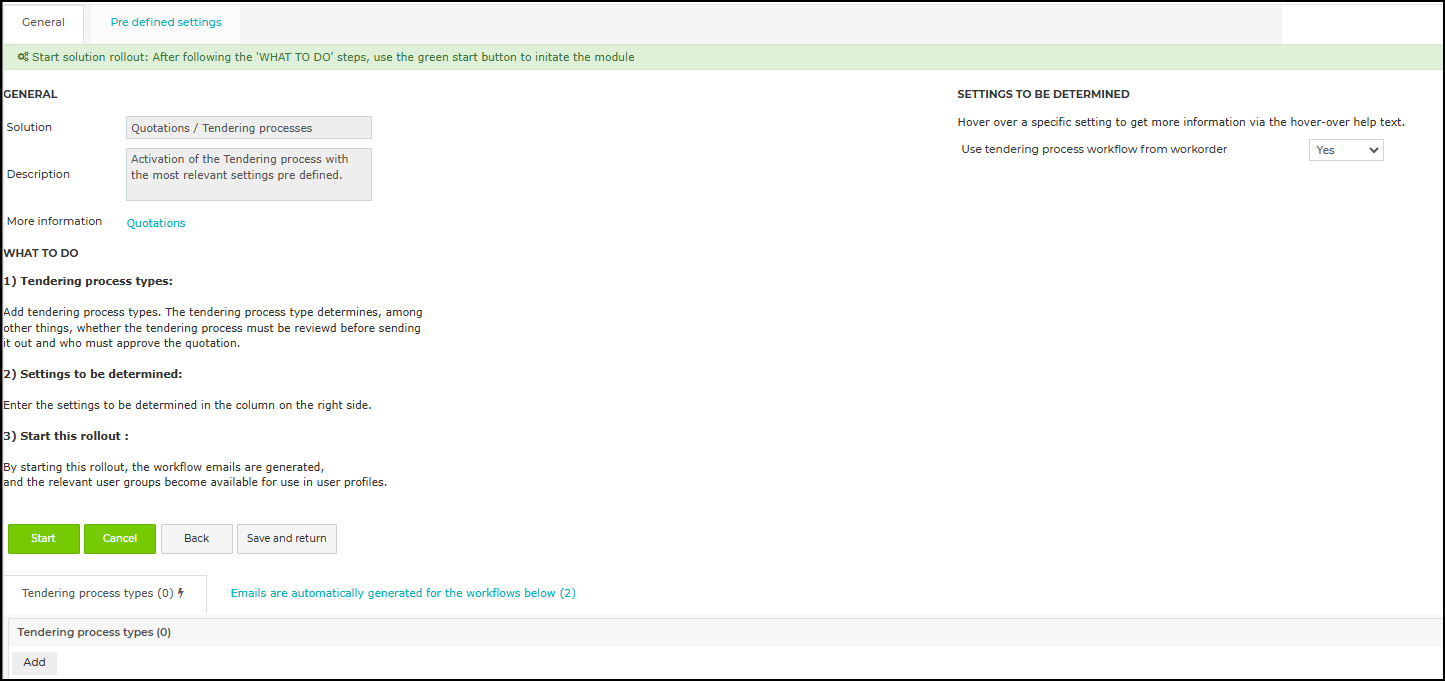Click the 'More information' label

[x=54, y=221]
